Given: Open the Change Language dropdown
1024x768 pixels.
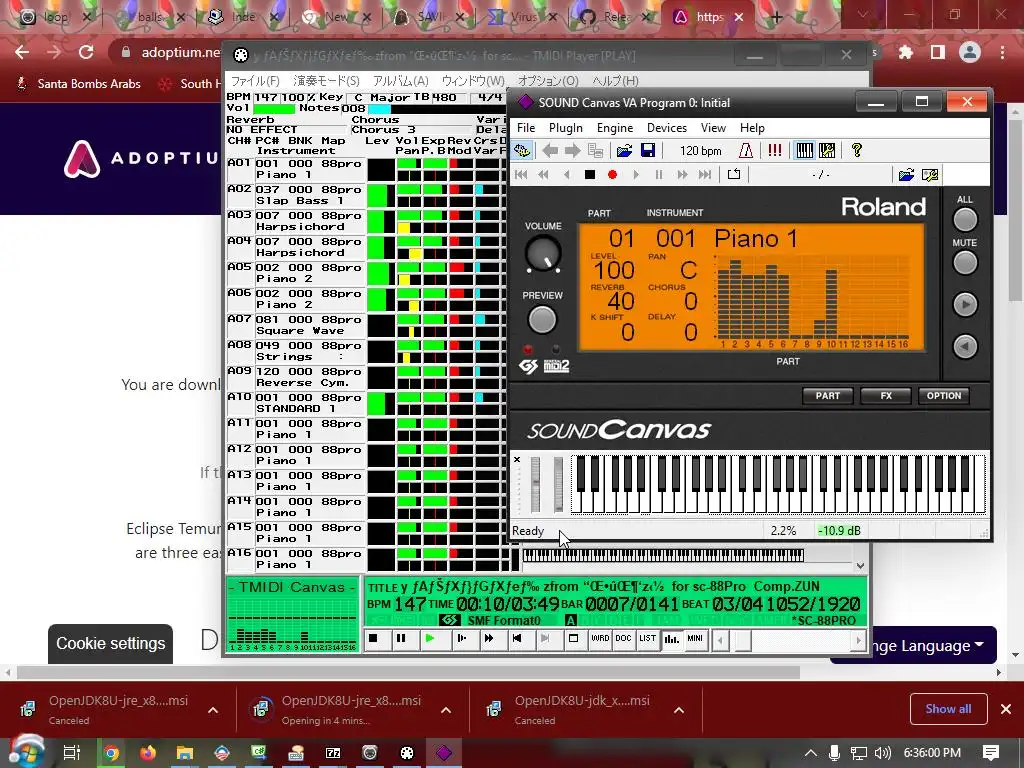Looking at the screenshot, I should click(912, 646).
